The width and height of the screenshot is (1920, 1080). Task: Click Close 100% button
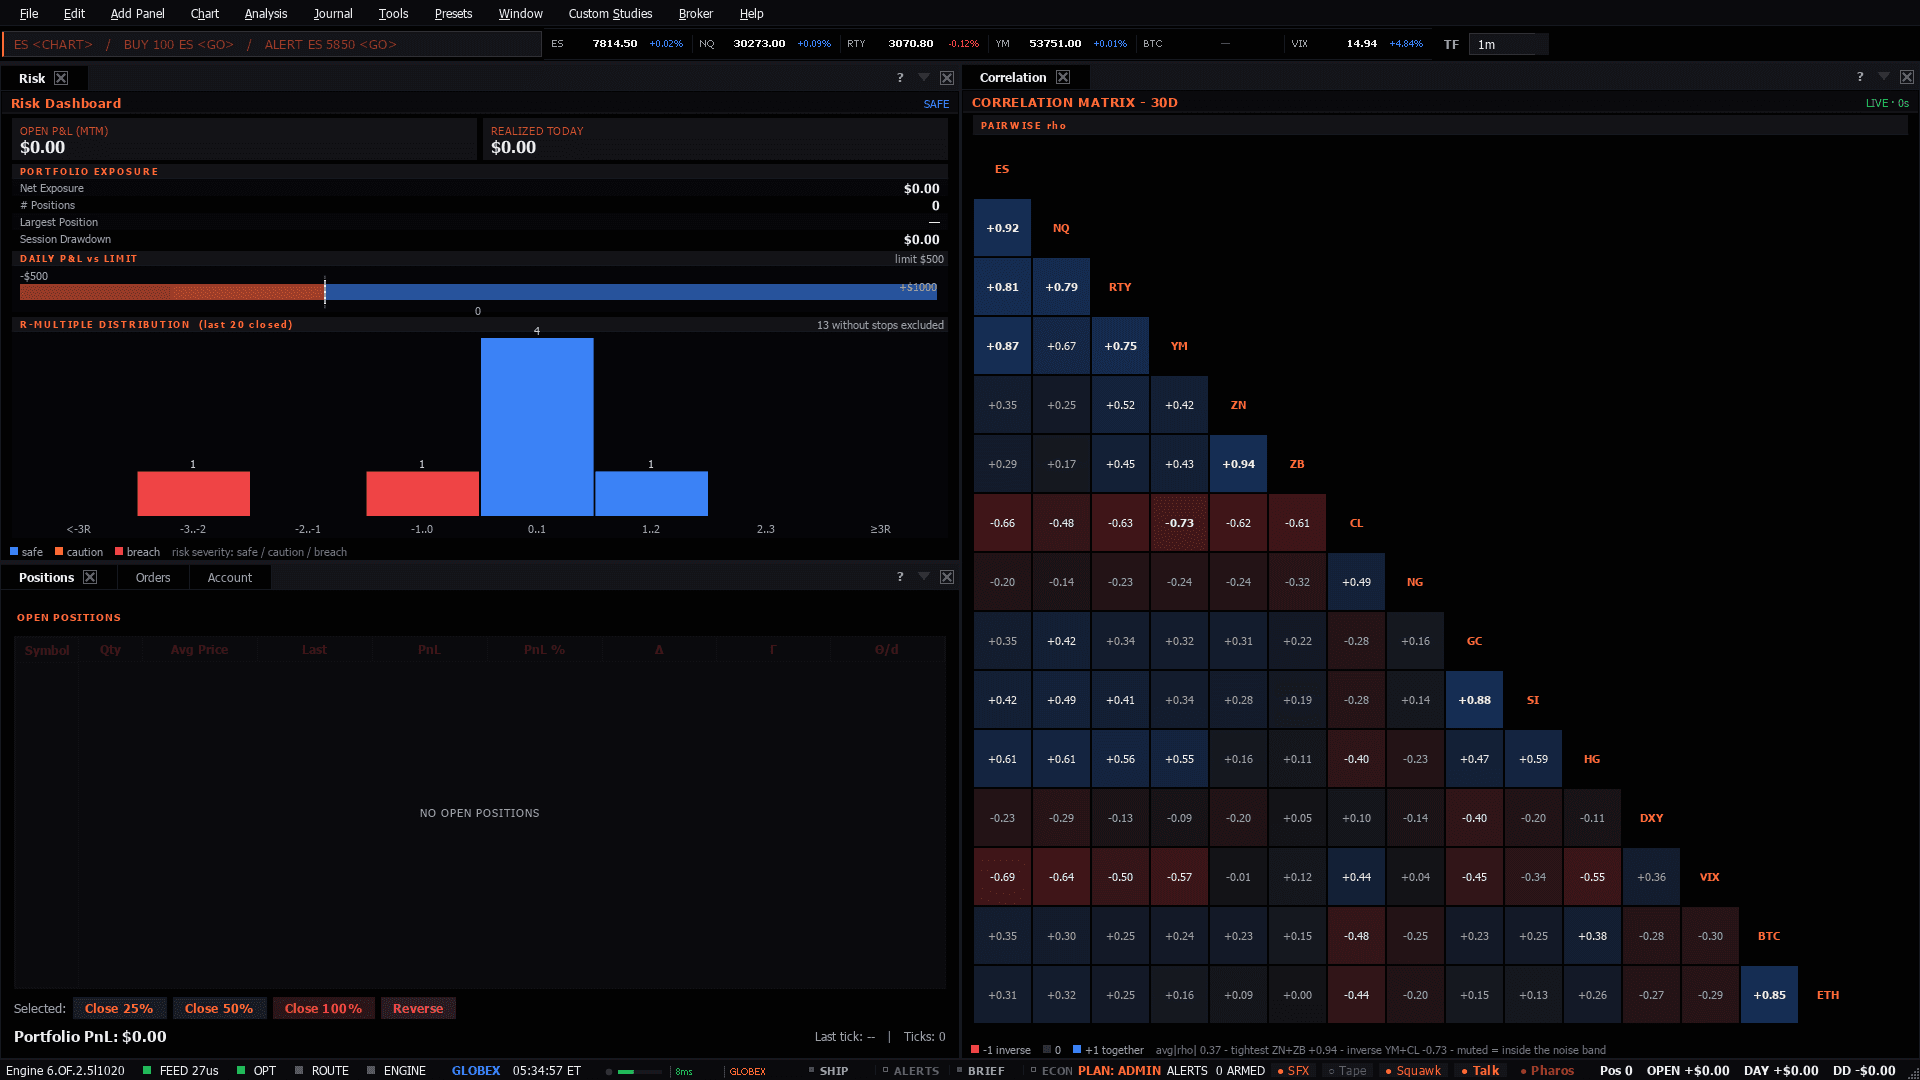click(x=323, y=1008)
